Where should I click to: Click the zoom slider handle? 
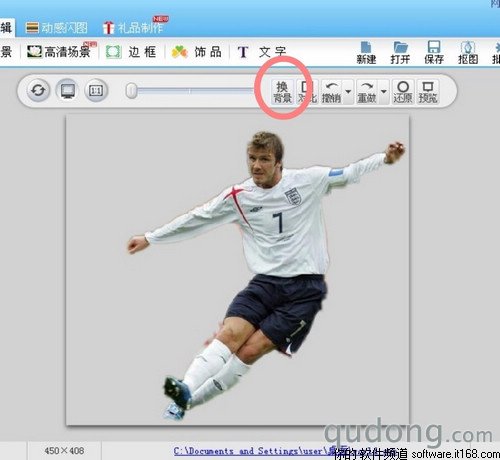(131, 91)
